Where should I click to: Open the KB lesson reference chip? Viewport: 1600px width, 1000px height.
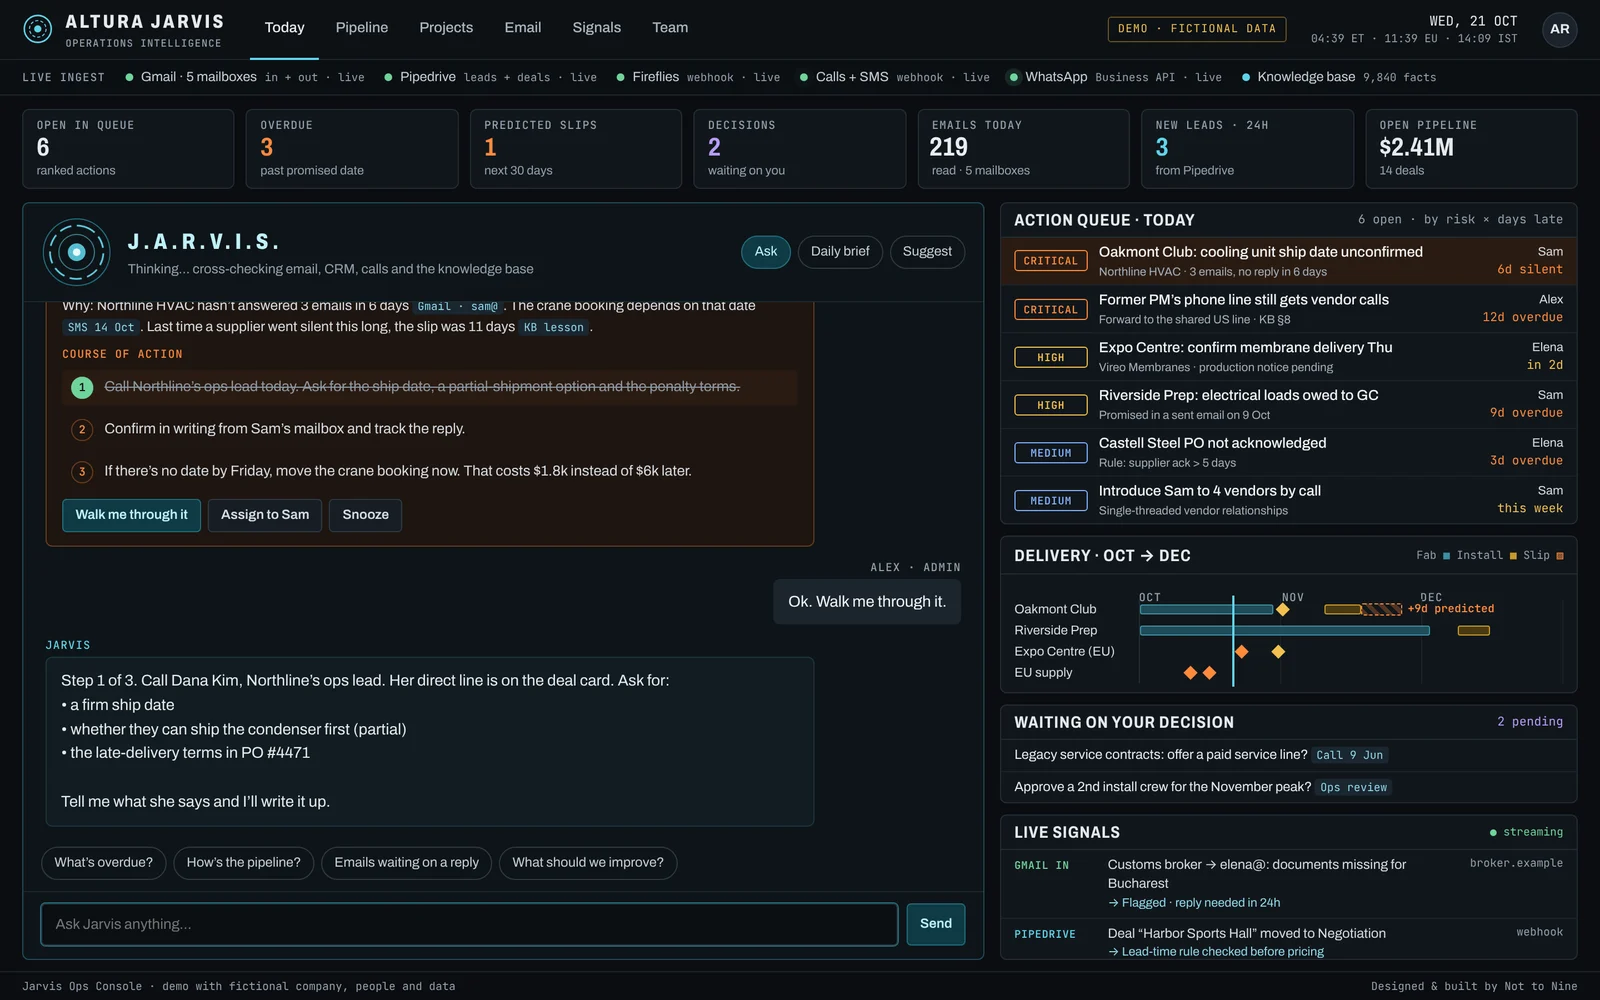553,327
